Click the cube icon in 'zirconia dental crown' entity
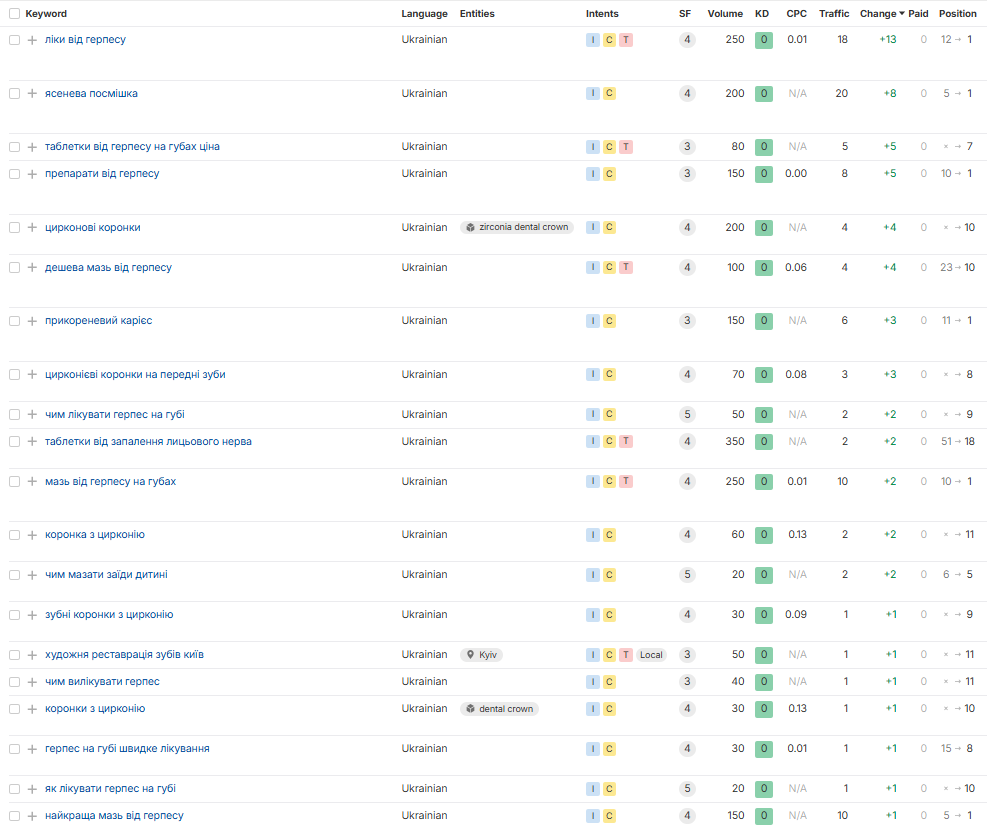 470,227
